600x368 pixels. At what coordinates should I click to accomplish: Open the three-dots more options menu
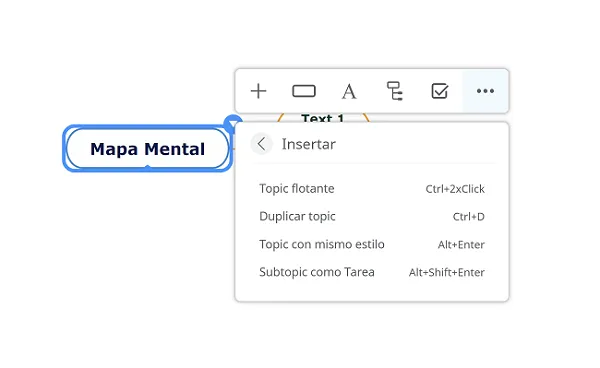click(485, 91)
